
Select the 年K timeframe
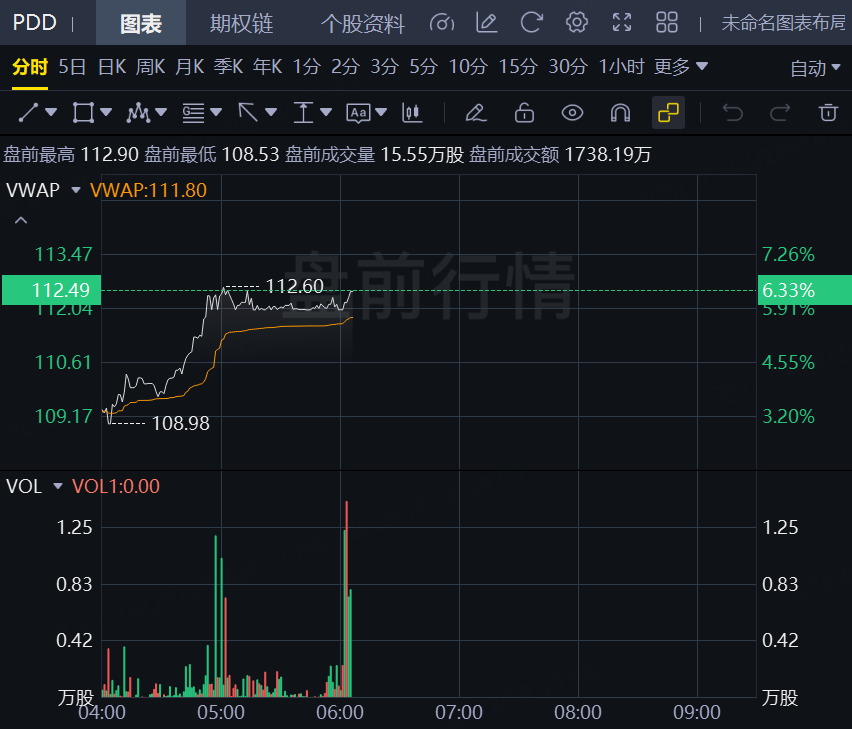coord(267,67)
